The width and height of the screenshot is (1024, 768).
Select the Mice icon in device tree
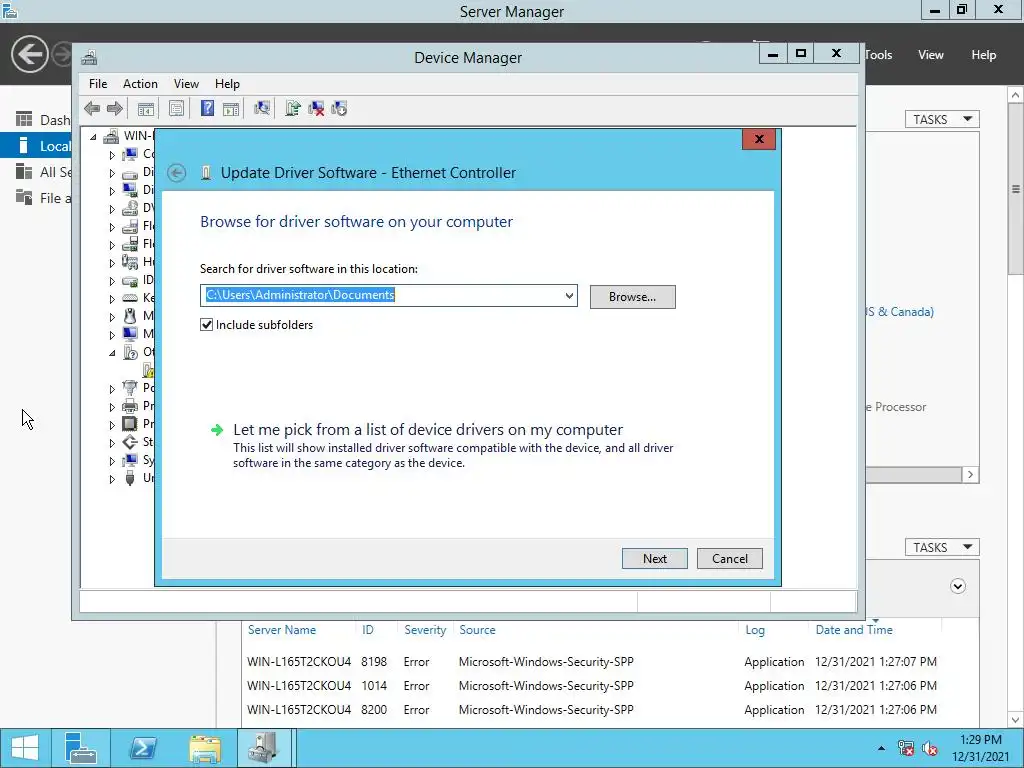(x=130, y=316)
